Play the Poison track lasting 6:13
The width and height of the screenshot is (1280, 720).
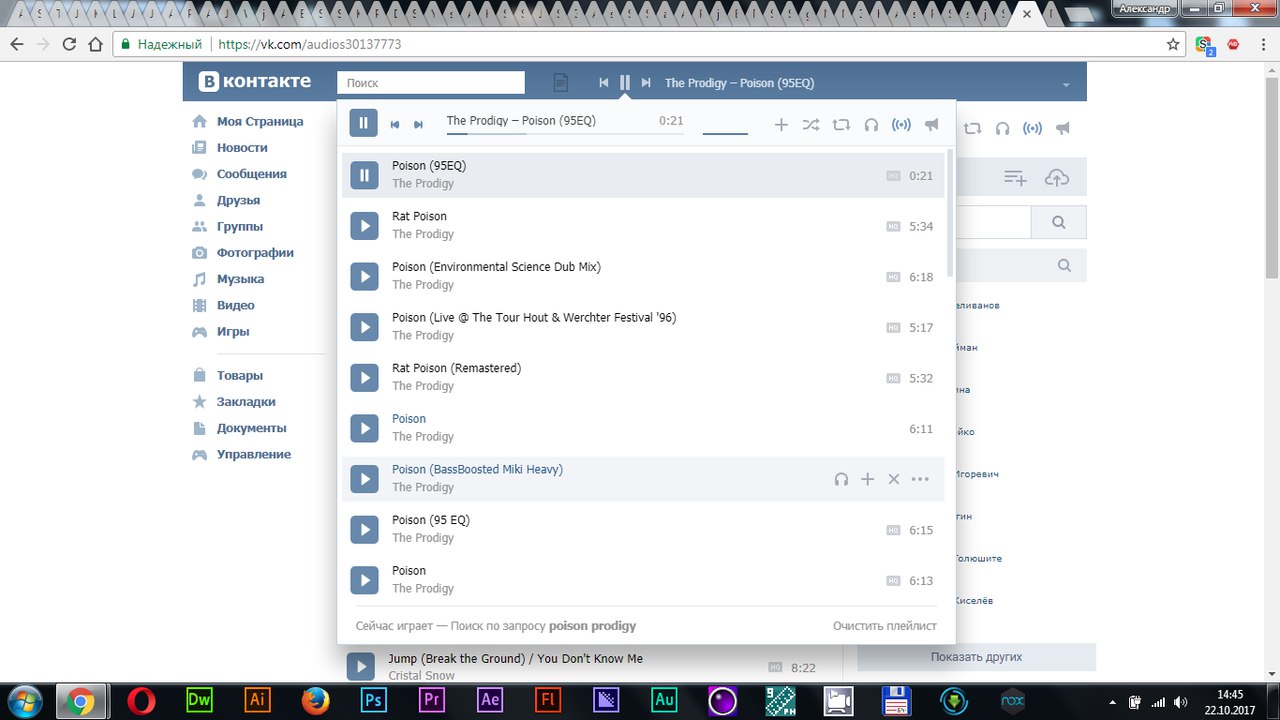tap(364, 581)
